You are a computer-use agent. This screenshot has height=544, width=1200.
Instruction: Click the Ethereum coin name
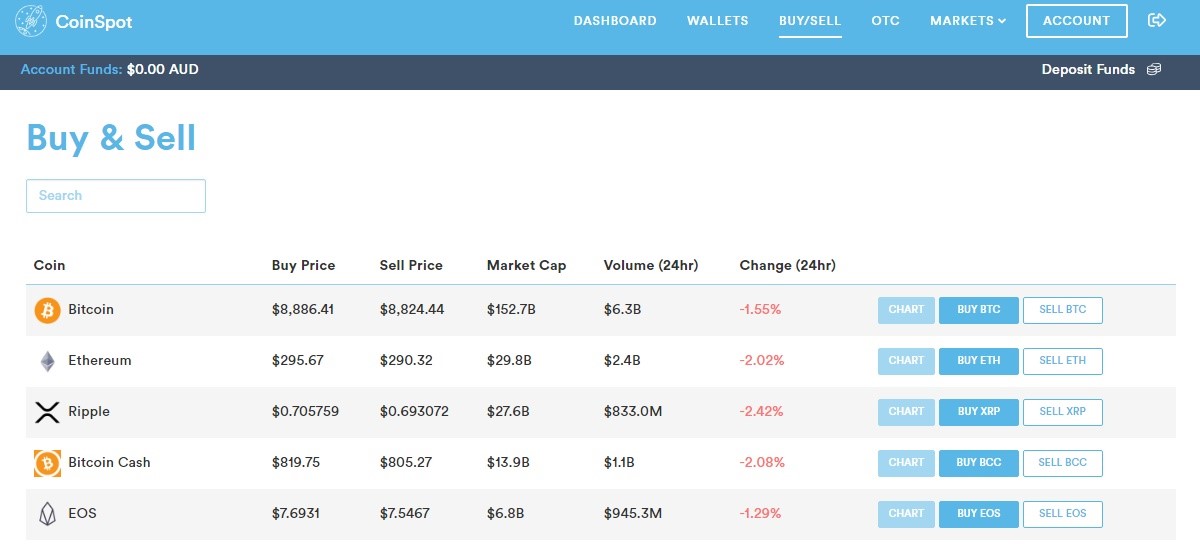click(x=100, y=361)
